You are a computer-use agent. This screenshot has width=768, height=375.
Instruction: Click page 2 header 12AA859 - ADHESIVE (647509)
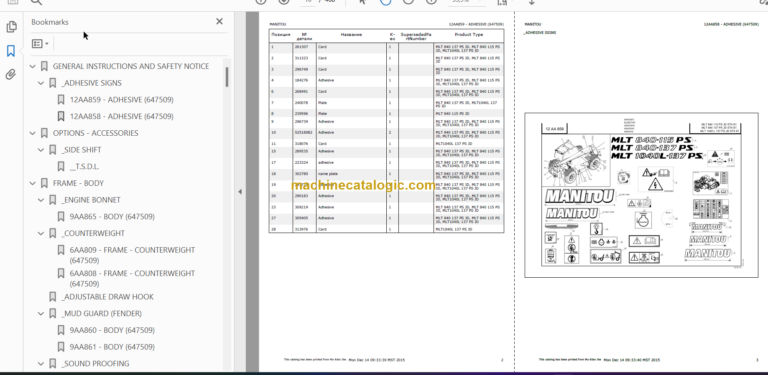[476, 24]
